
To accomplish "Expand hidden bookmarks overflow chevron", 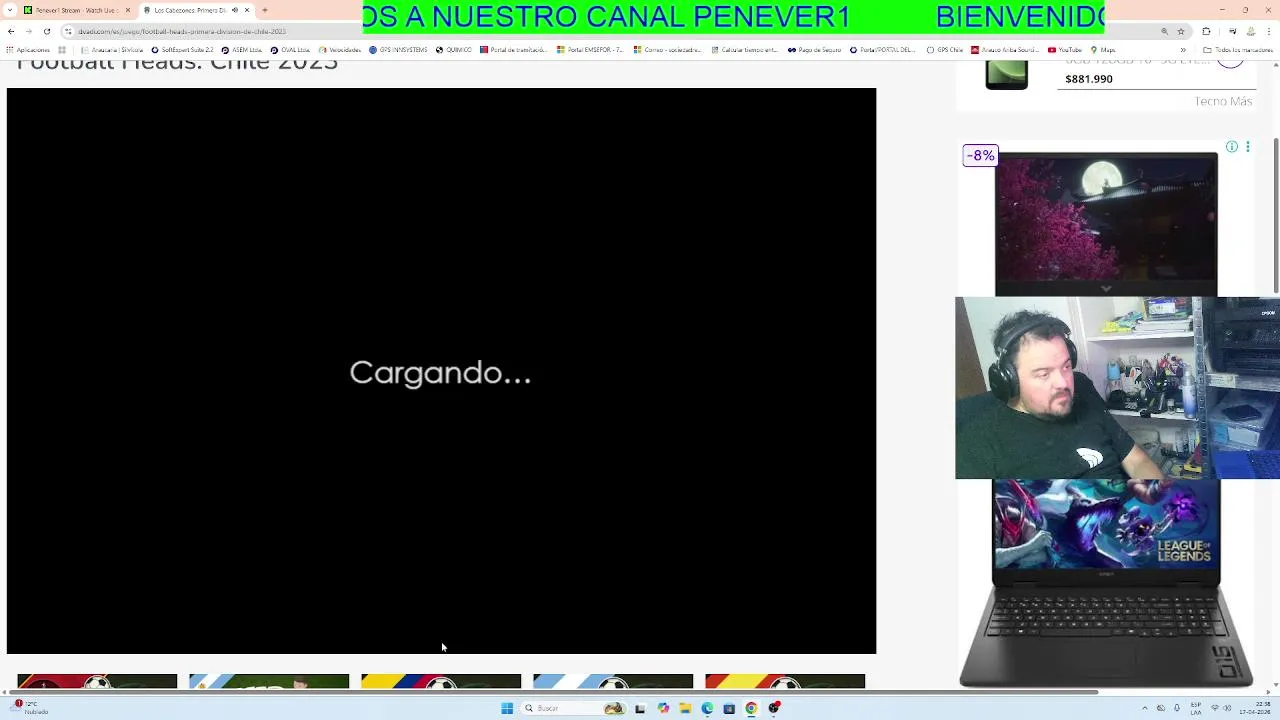I will tap(1183, 50).
